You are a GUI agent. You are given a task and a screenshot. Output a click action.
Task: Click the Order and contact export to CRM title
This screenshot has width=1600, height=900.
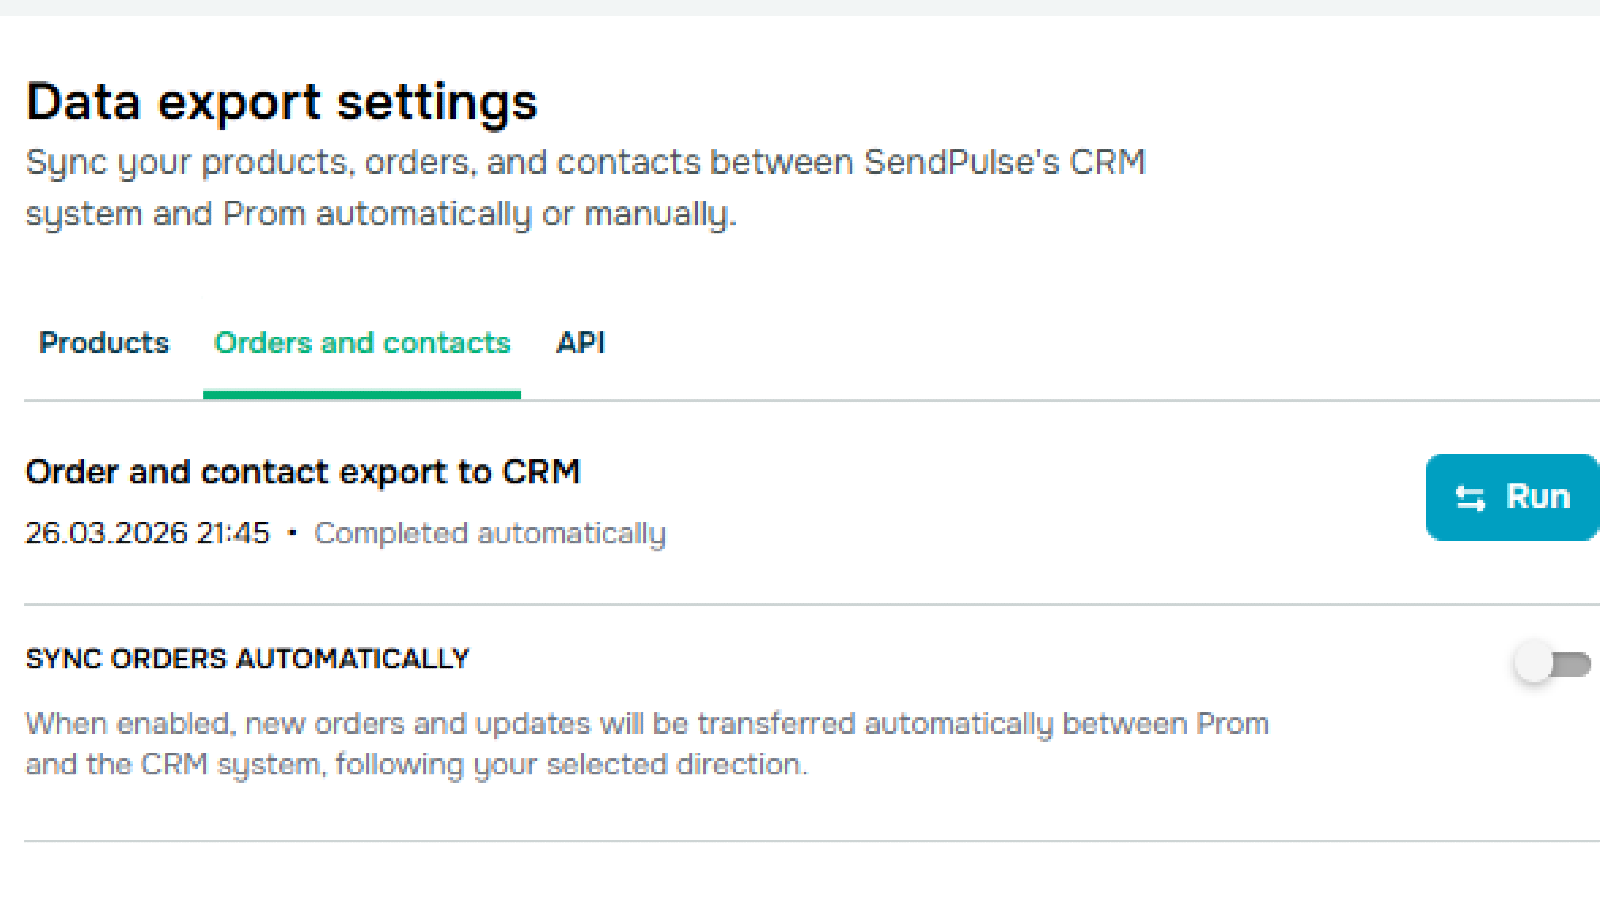[302, 472]
